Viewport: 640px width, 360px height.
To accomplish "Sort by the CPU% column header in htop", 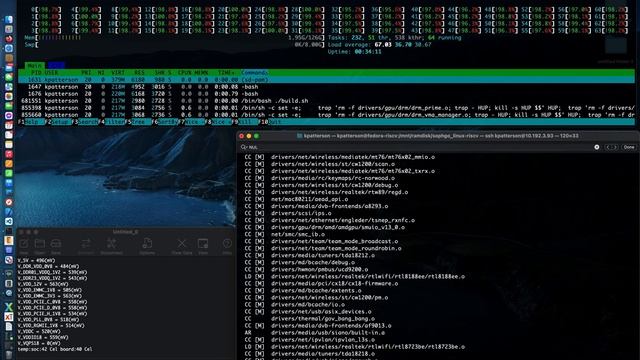I will pos(184,73).
